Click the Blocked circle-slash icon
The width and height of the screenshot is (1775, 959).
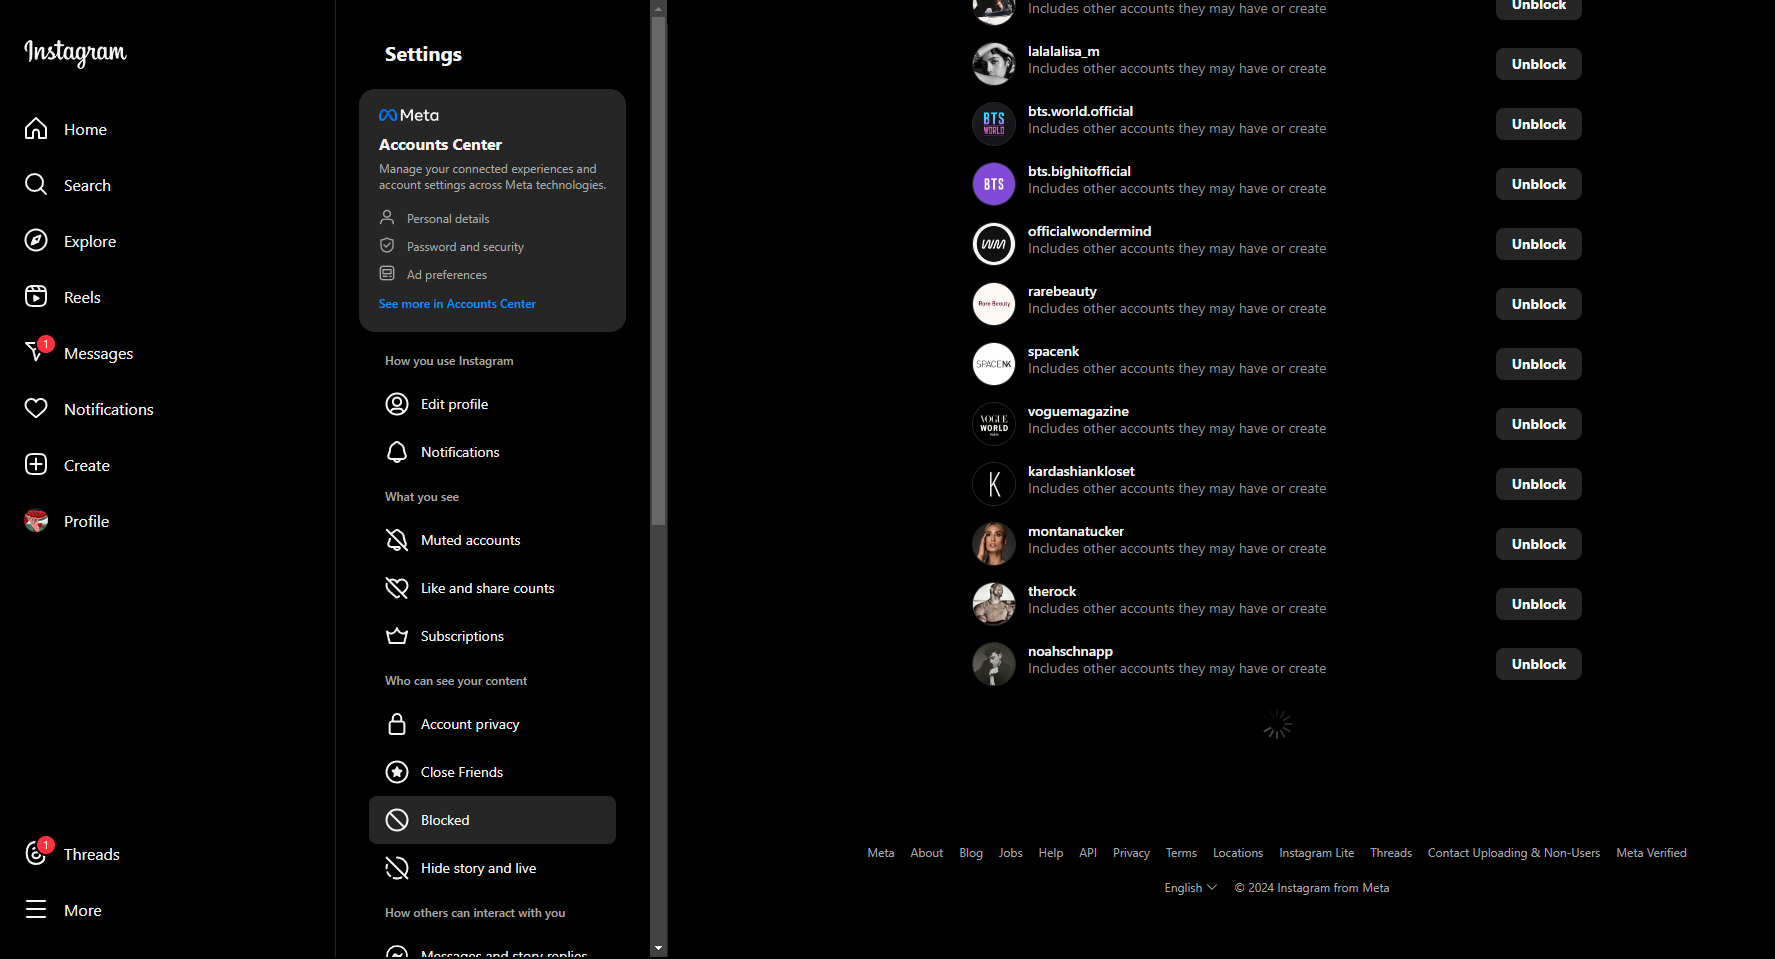click(397, 820)
